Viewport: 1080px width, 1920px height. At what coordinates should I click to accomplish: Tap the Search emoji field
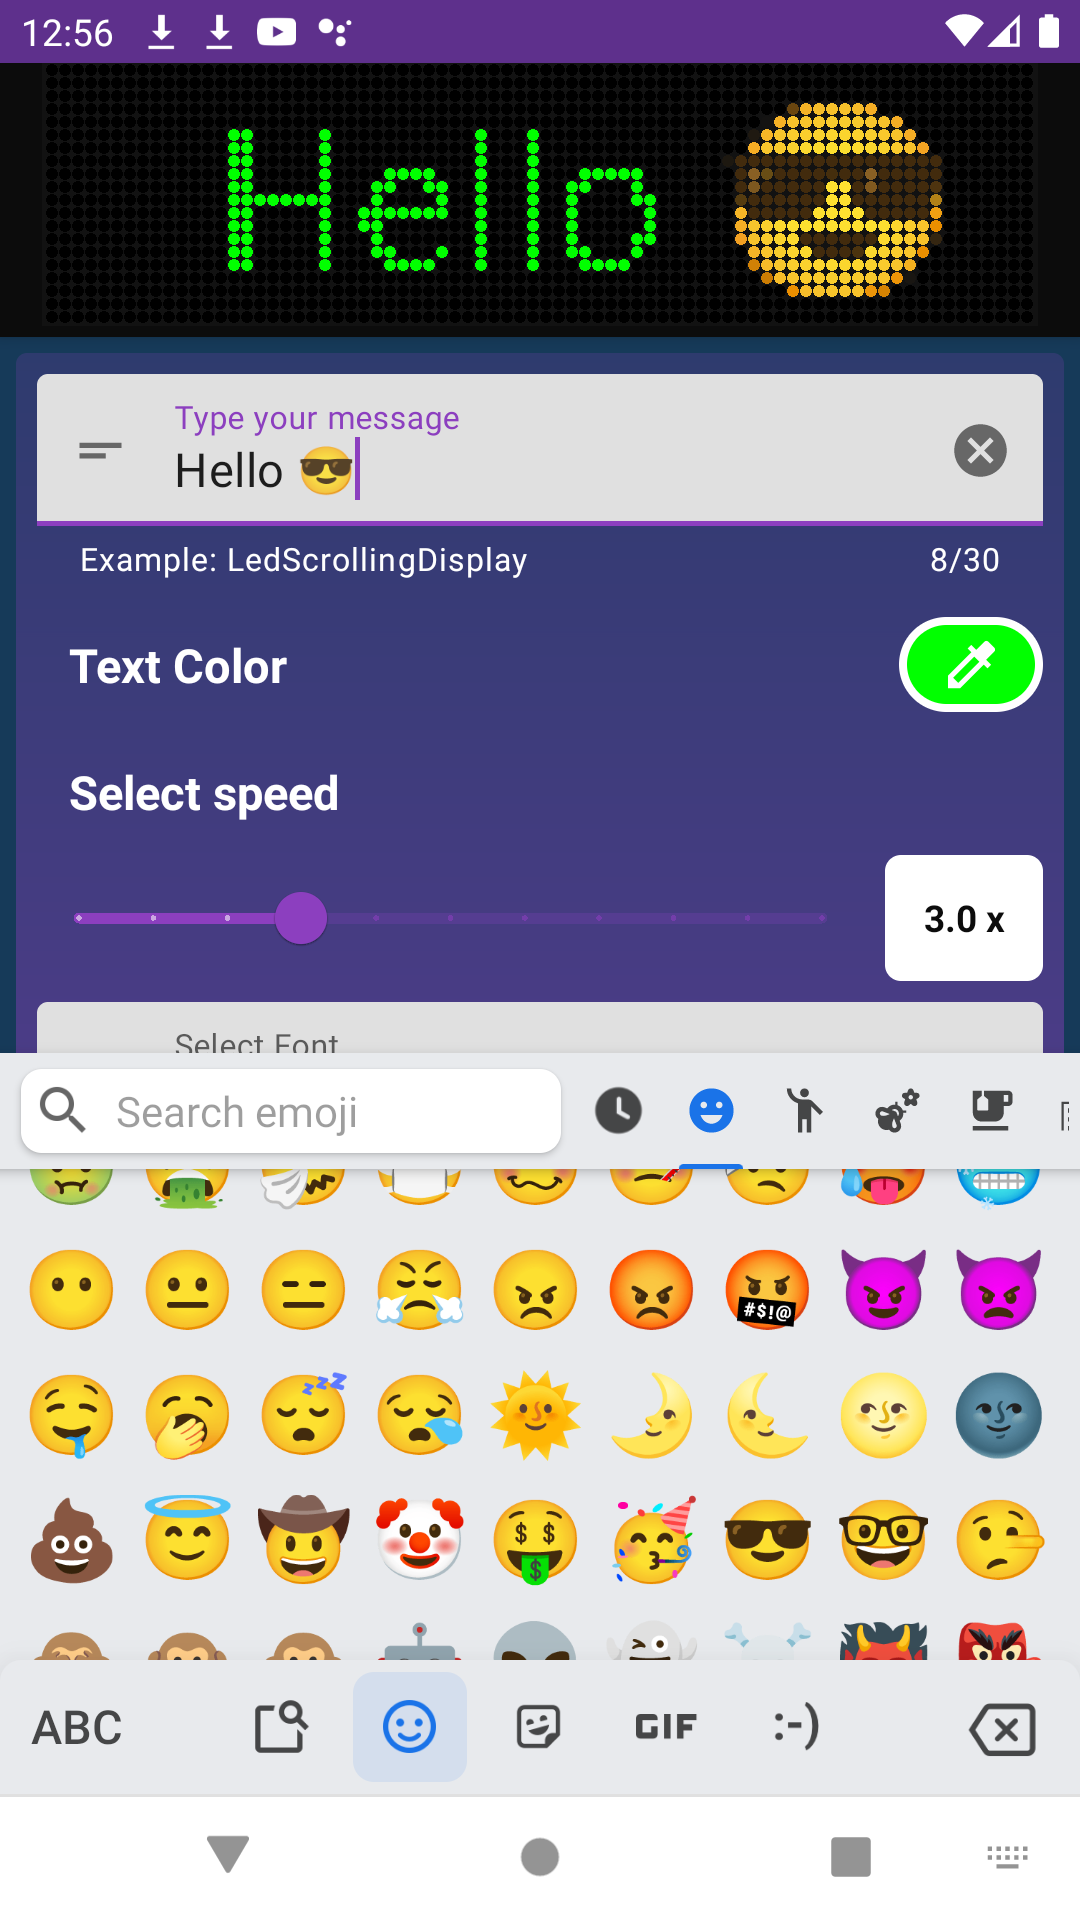[291, 1111]
